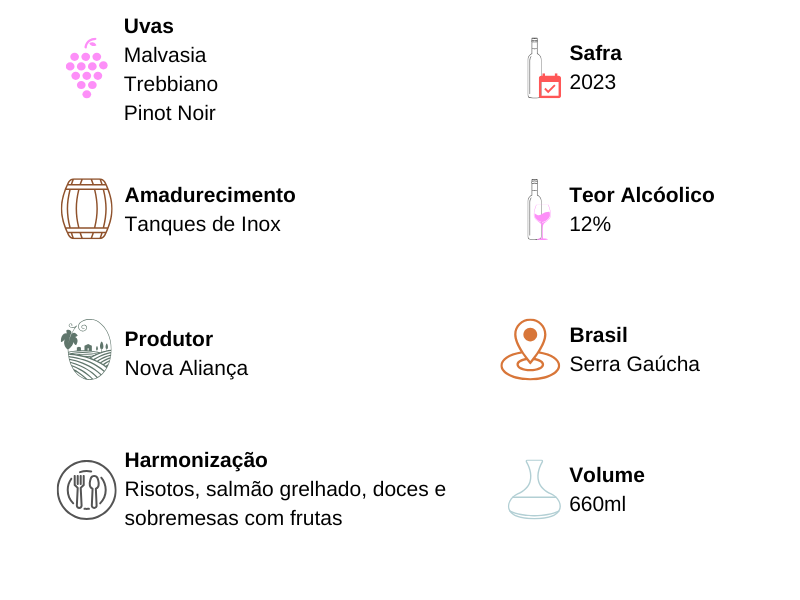Select the vineyard producer icon

[x=86, y=349]
